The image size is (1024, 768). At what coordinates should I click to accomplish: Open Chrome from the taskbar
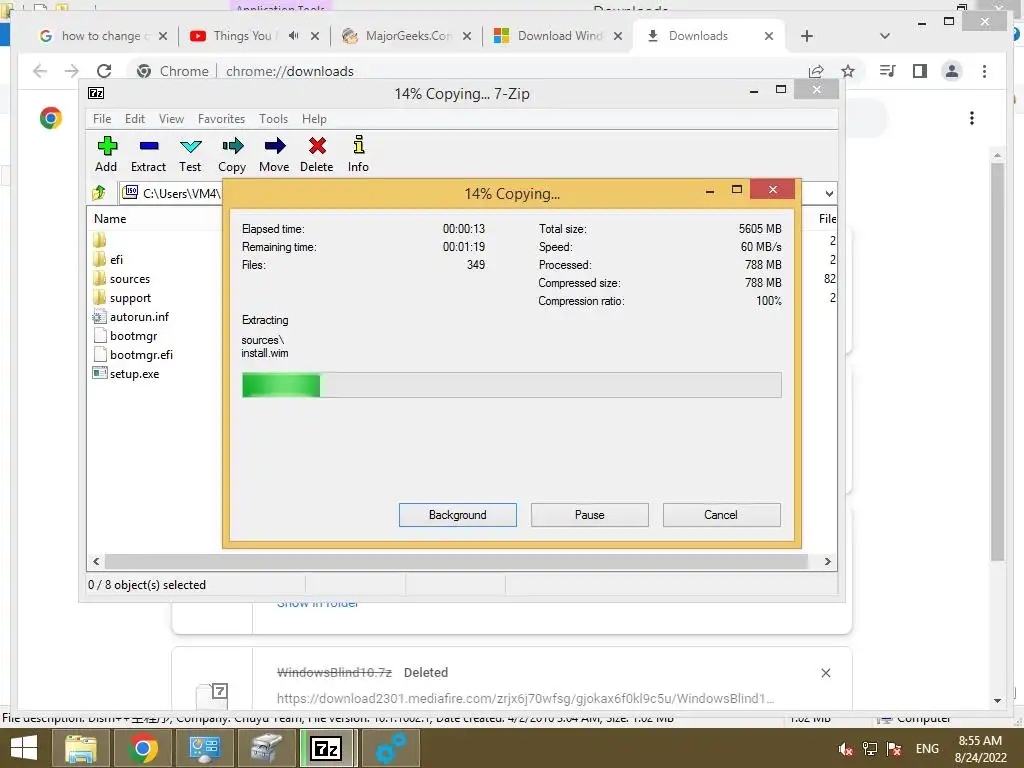click(x=143, y=748)
